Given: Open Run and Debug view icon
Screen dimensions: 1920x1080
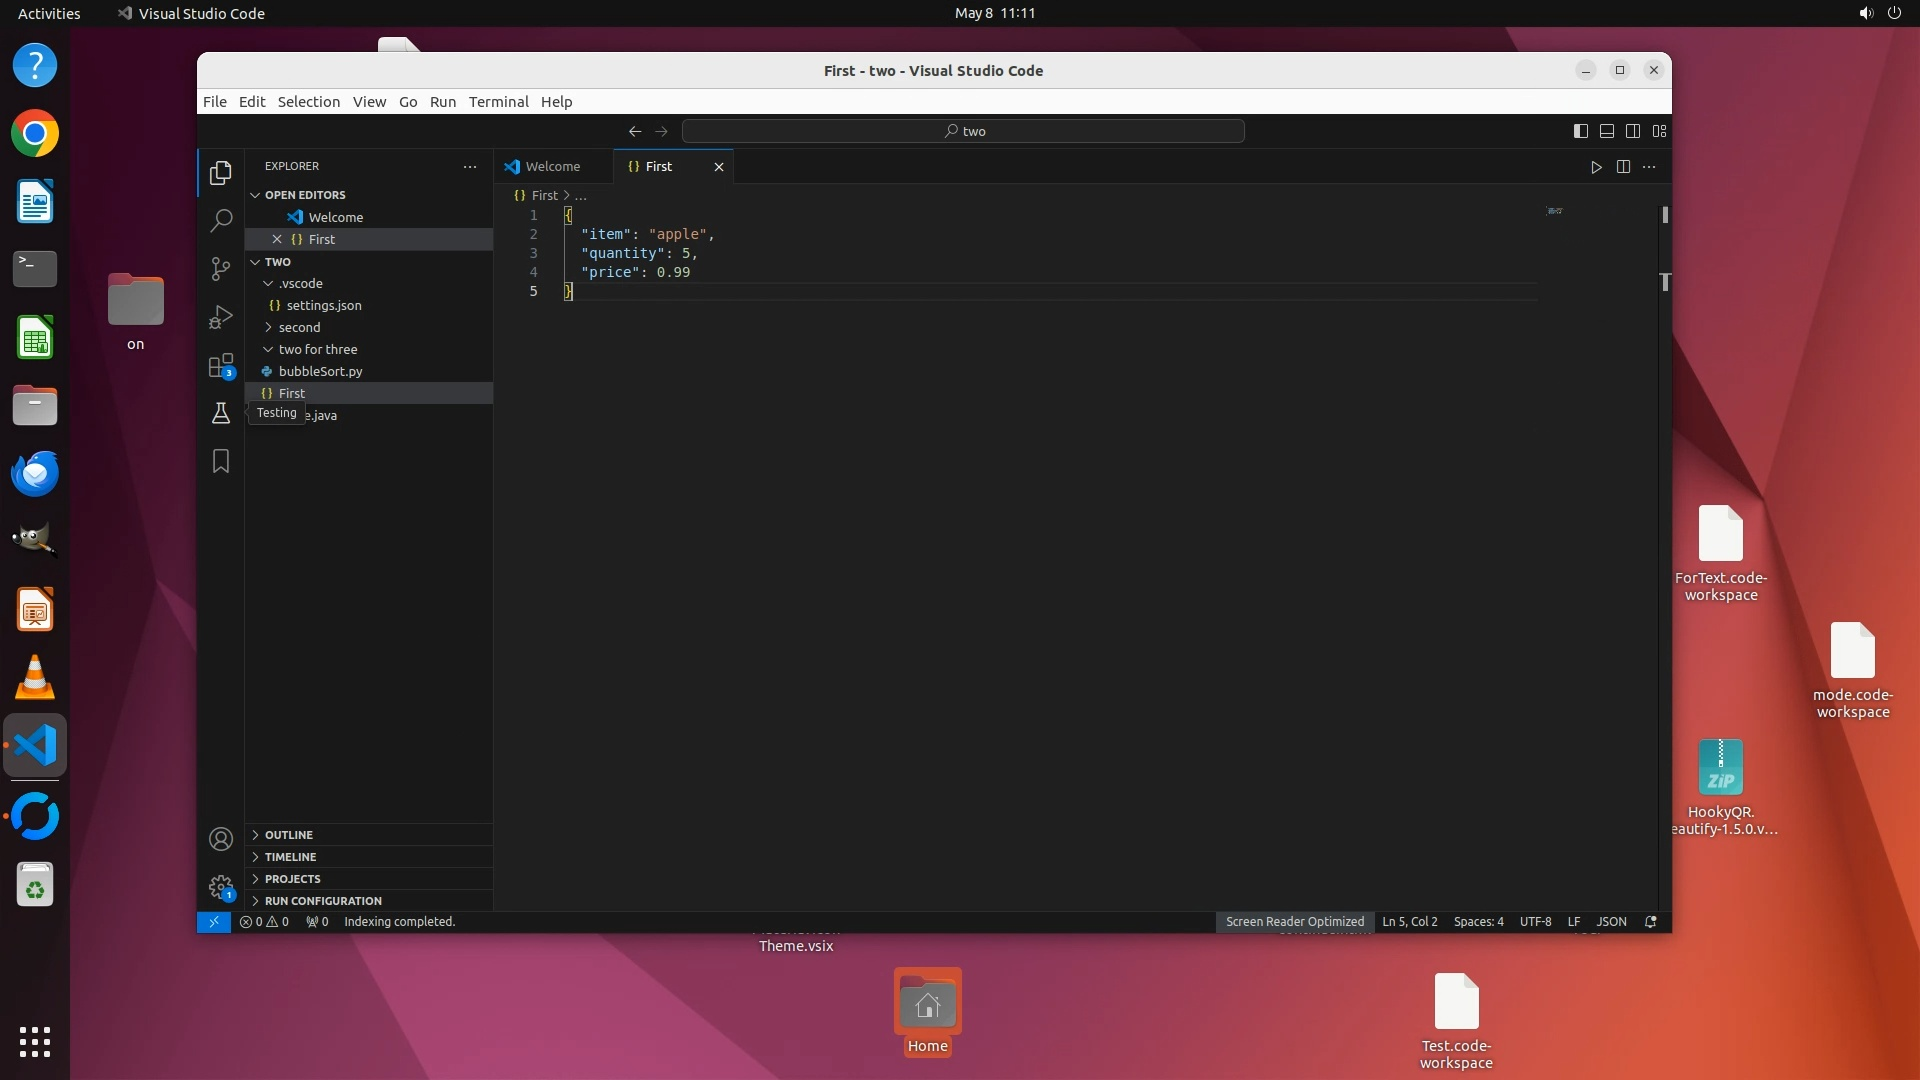Looking at the screenshot, I should click(221, 317).
